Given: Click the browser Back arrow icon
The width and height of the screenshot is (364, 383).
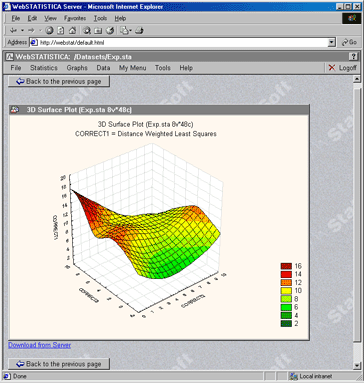Looking at the screenshot, I should click(14, 31).
